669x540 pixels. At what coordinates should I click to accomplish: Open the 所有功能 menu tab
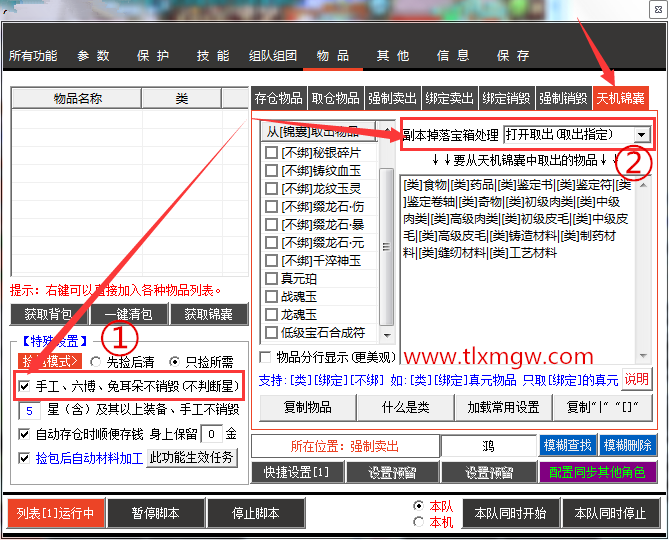[x=33, y=55]
